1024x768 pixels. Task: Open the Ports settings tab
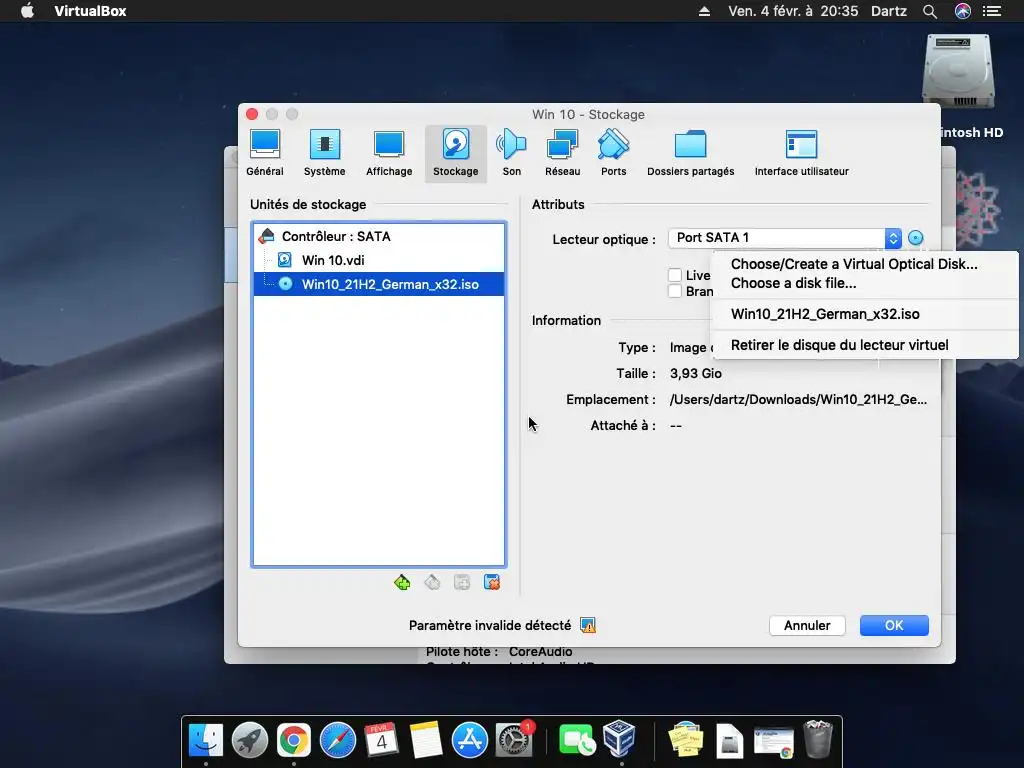[613, 153]
